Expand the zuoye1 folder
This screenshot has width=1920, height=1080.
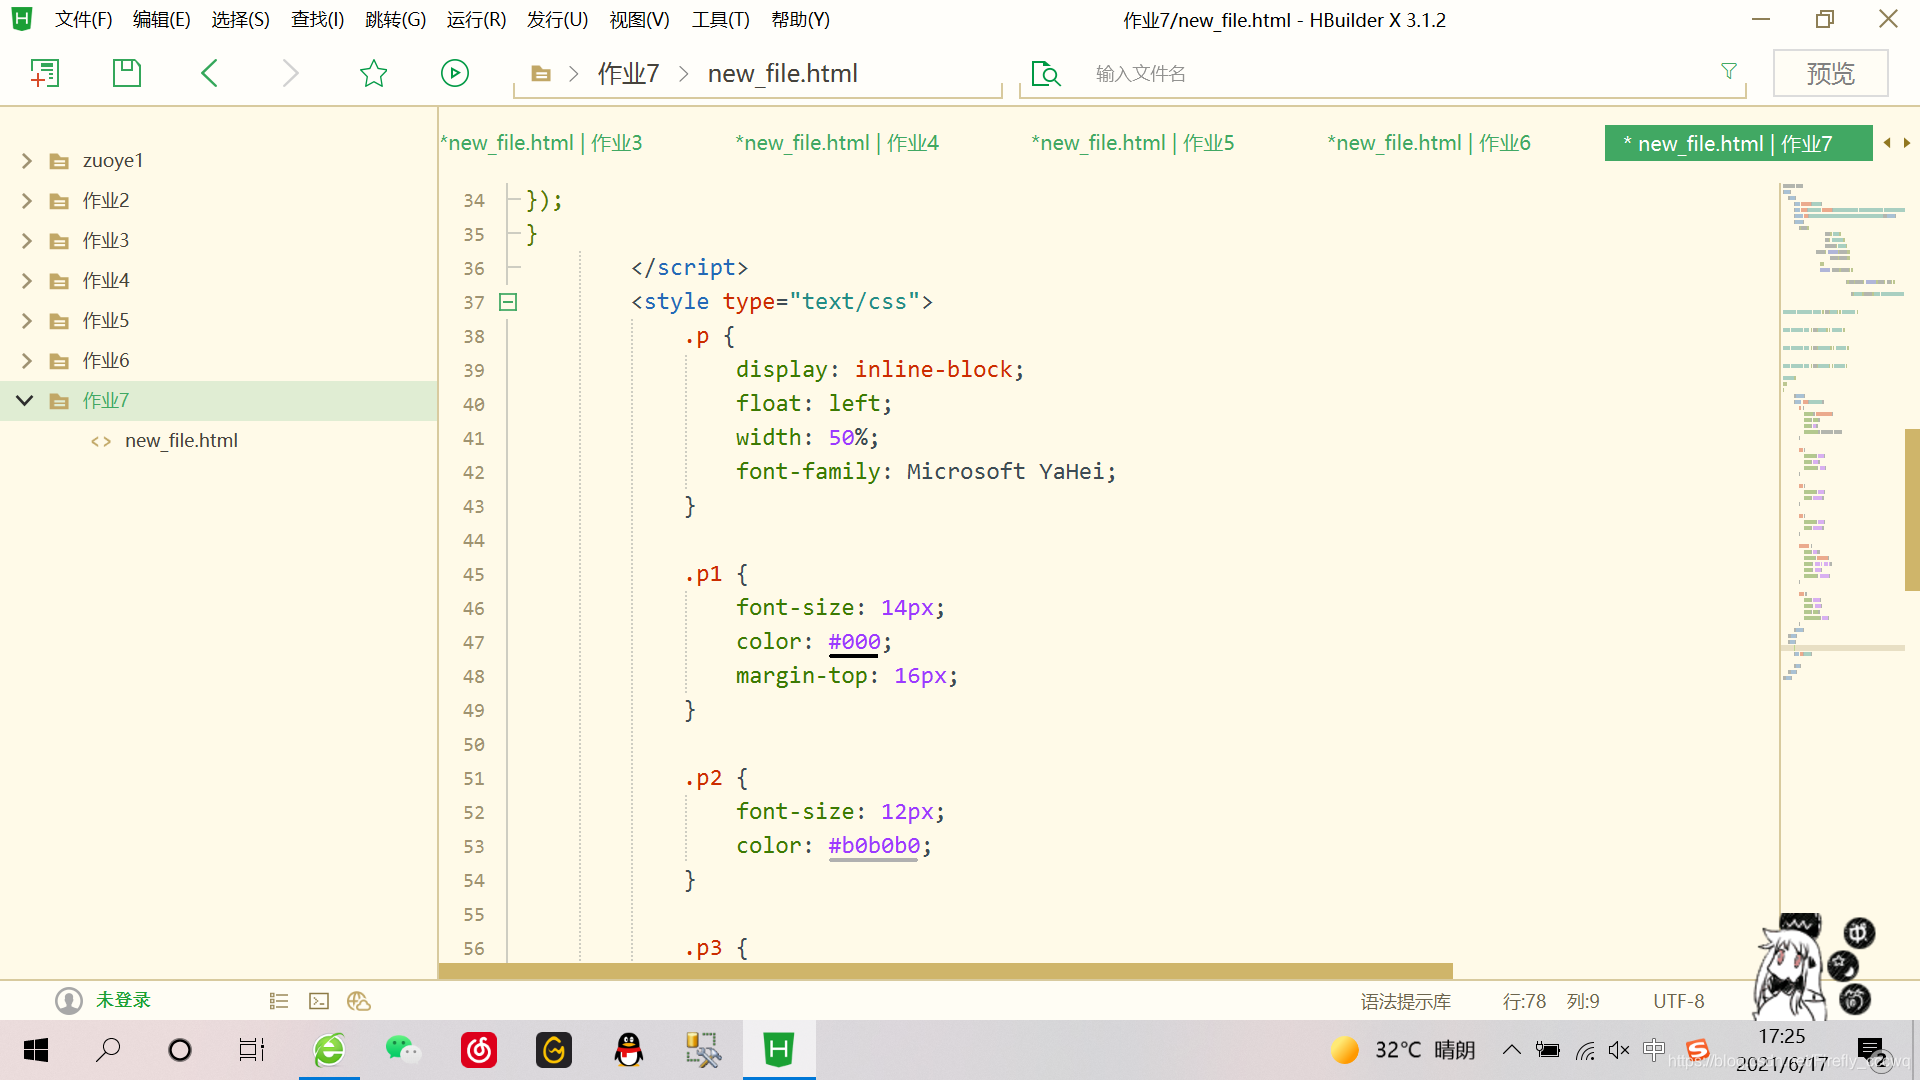coord(27,161)
